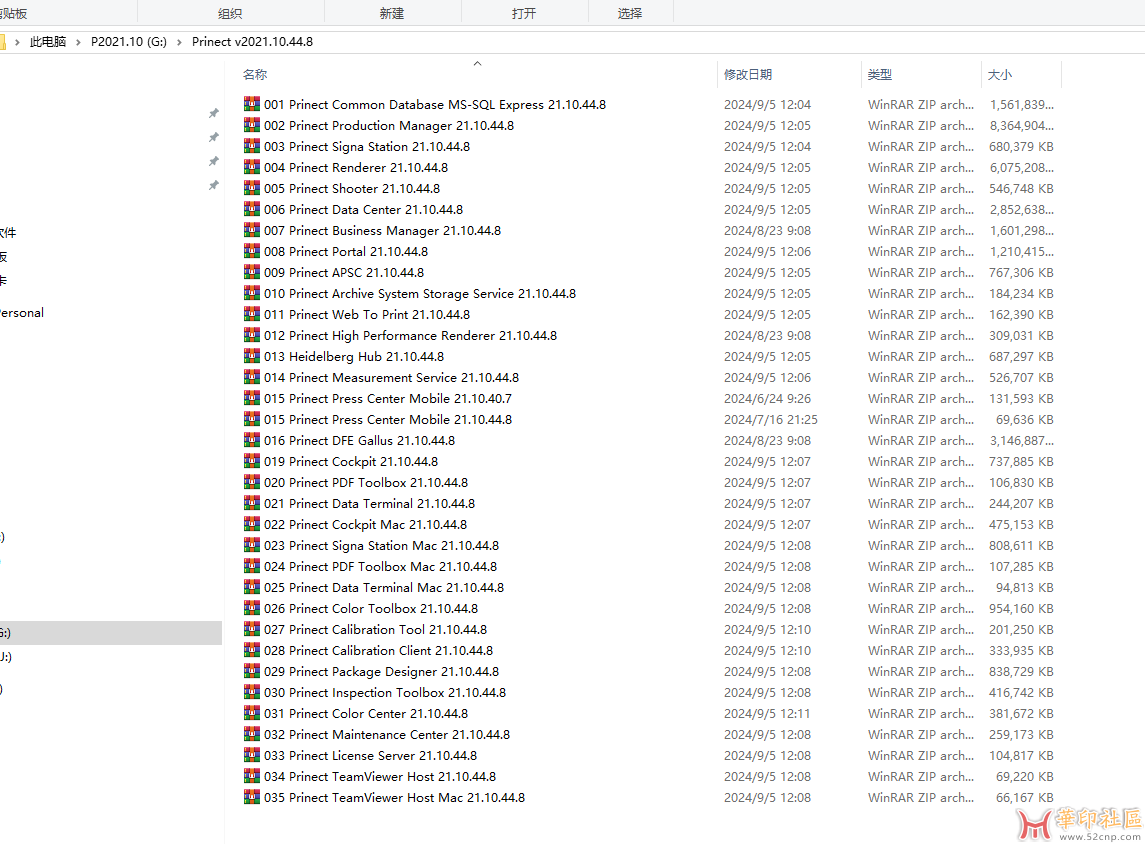Click the WinRAR icon for 009 Prinect APSC
Screen dimensions: 1145x844
click(x=252, y=272)
